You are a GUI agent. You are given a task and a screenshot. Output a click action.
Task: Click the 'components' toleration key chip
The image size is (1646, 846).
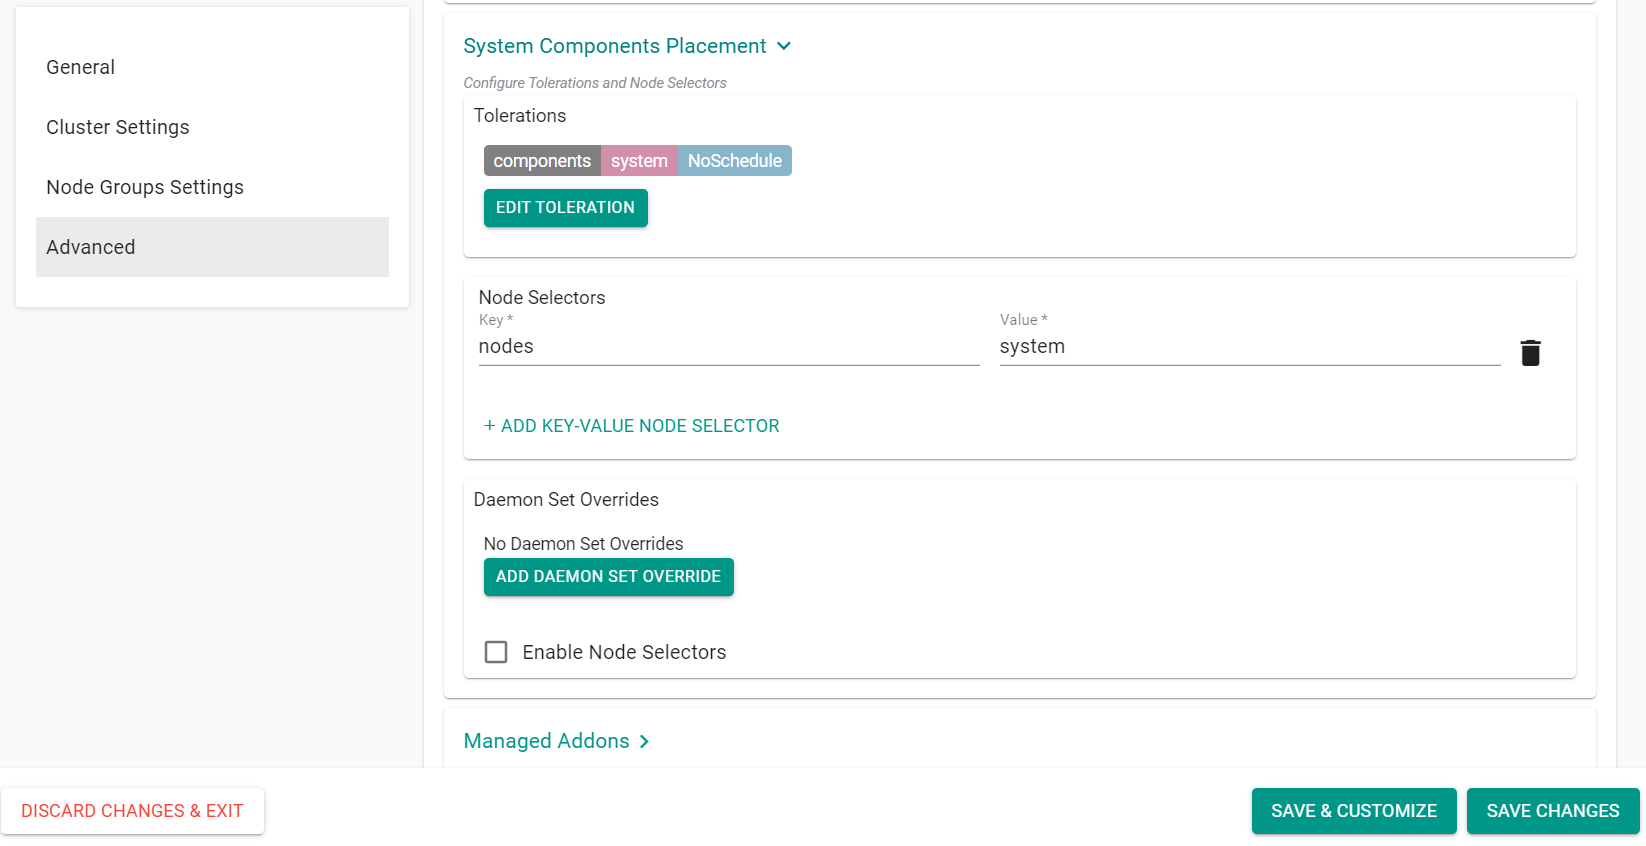click(542, 161)
